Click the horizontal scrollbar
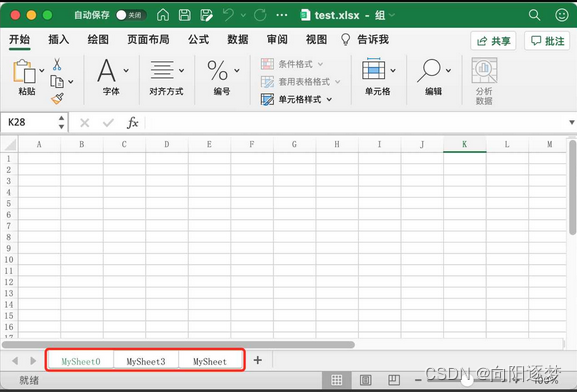This screenshot has height=392, width=577. pos(178,345)
